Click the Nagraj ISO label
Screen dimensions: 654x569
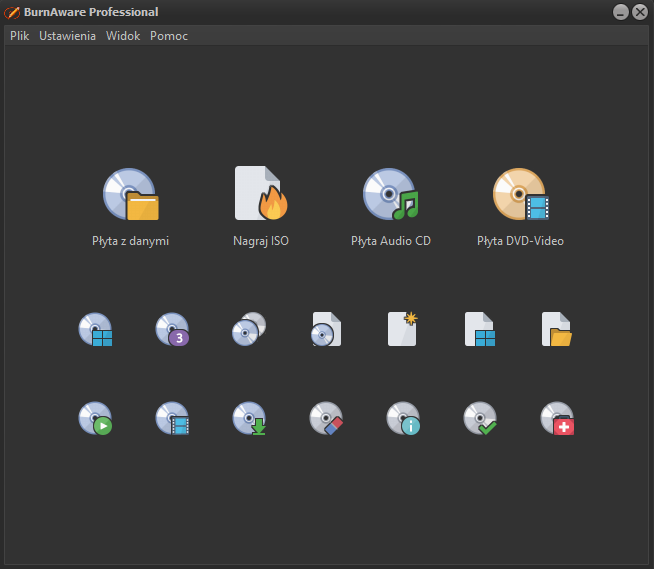tap(261, 241)
